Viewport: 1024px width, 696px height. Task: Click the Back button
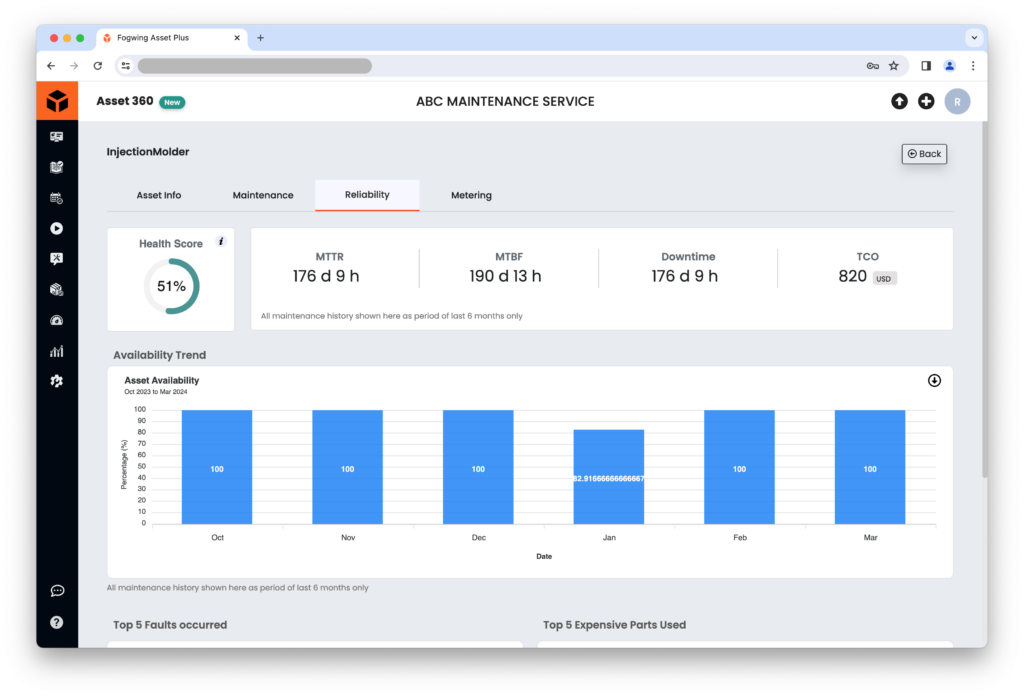[924, 154]
